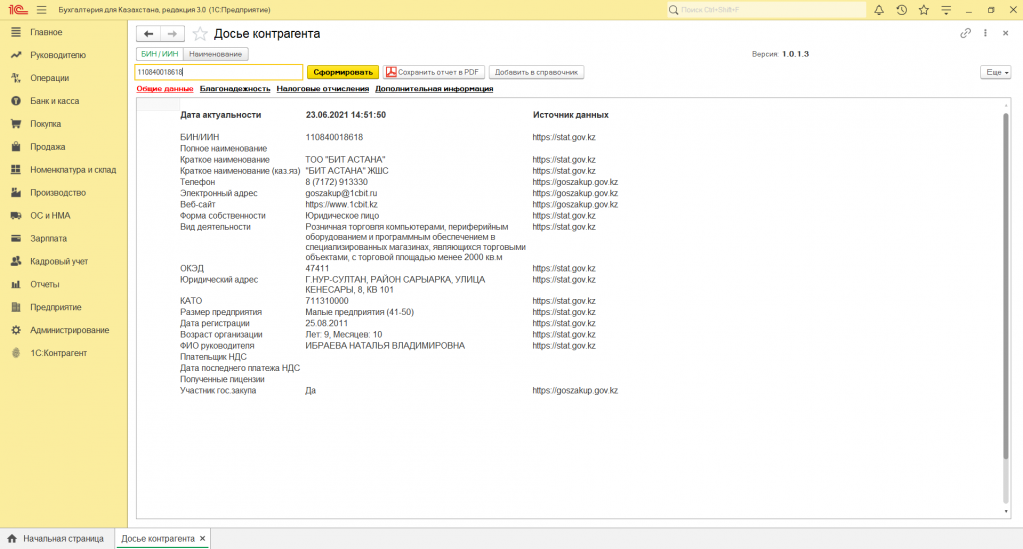Click goszakup.gov.kz source for Участник гос.закупа
The width and height of the screenshot is (1023, 549).
(575, 390)
